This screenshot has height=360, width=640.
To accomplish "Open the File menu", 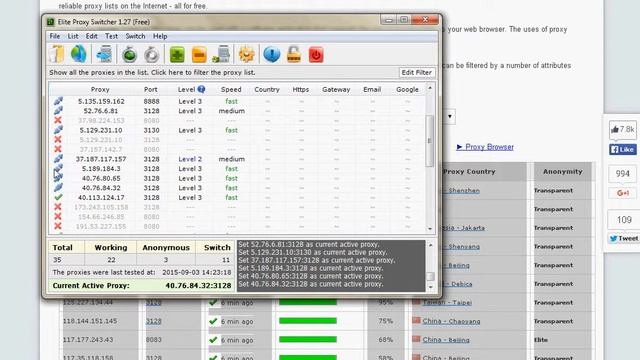I will (55, 36).
